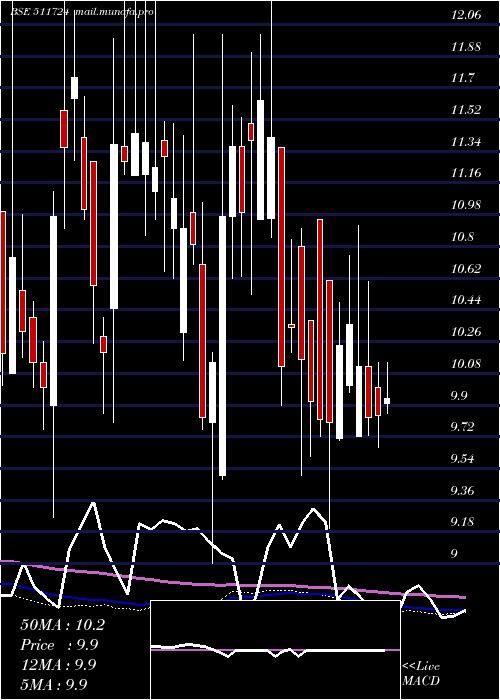Click the 5MA : 9.9 readout

click(54, 684)
